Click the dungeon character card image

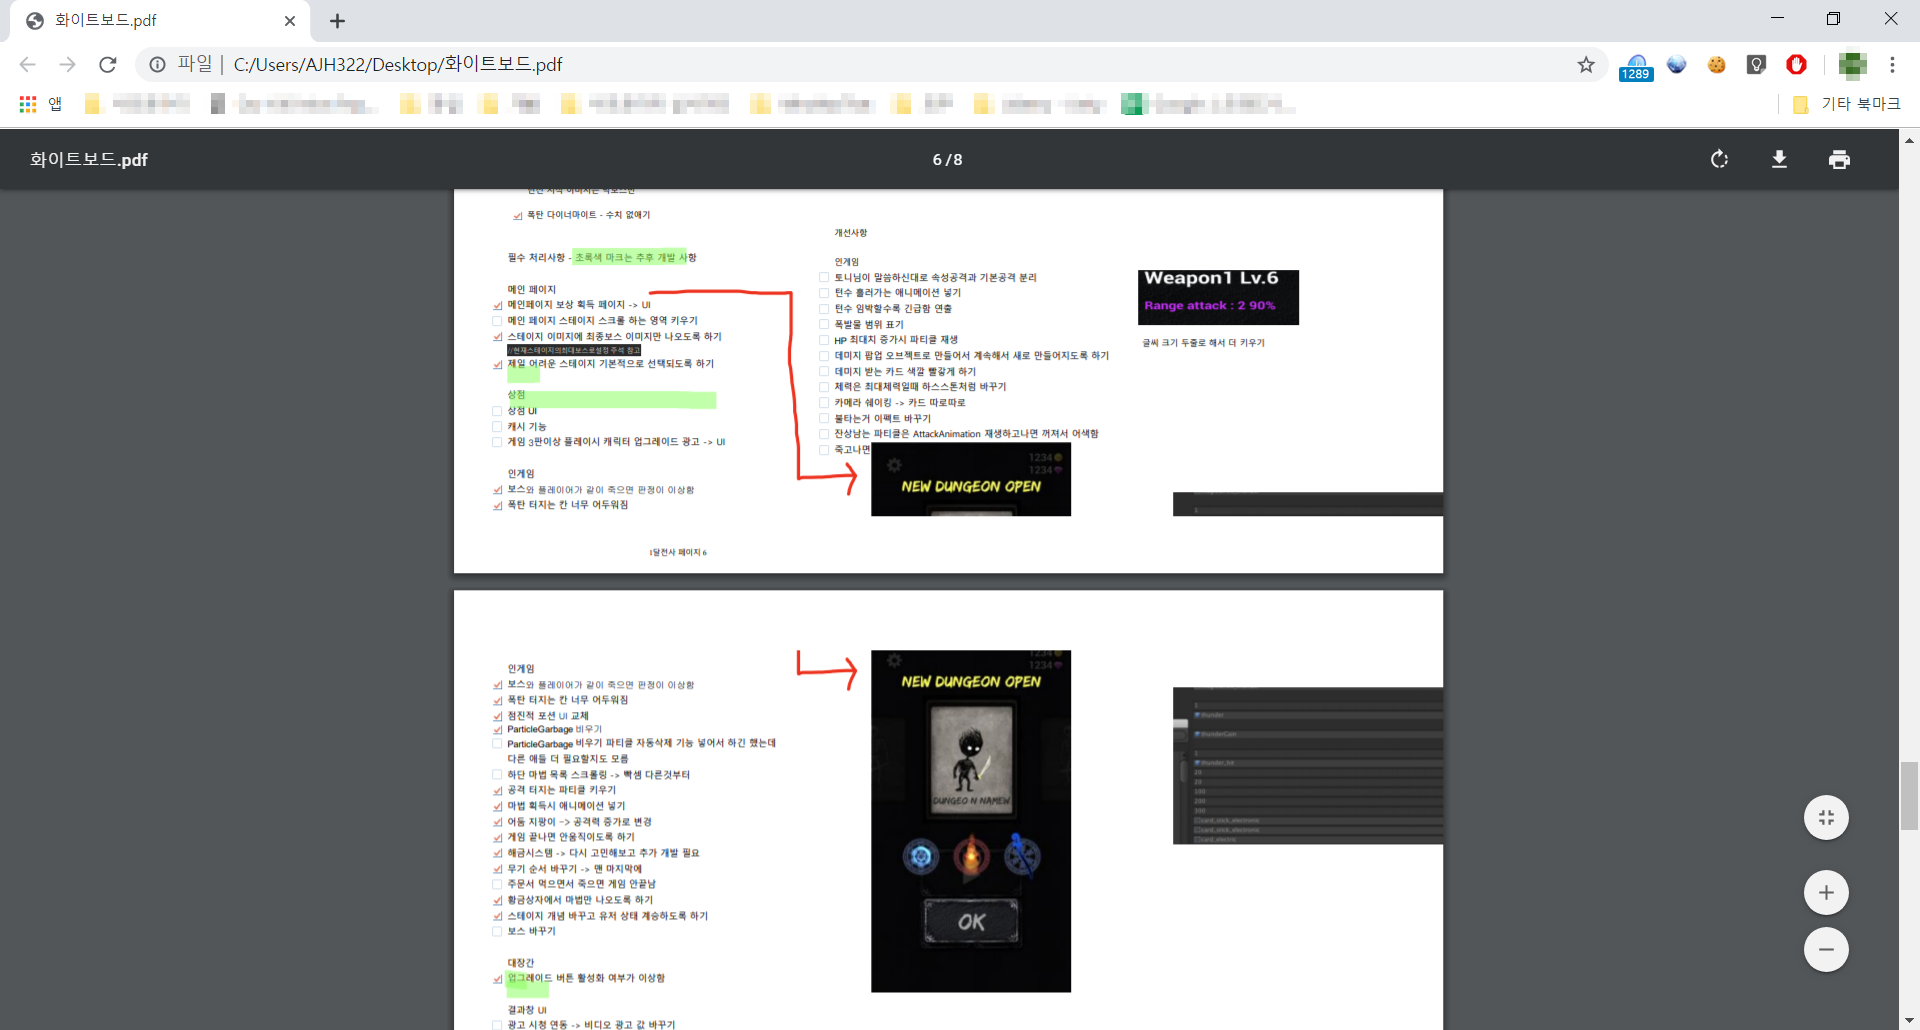(x=971, y=761)
